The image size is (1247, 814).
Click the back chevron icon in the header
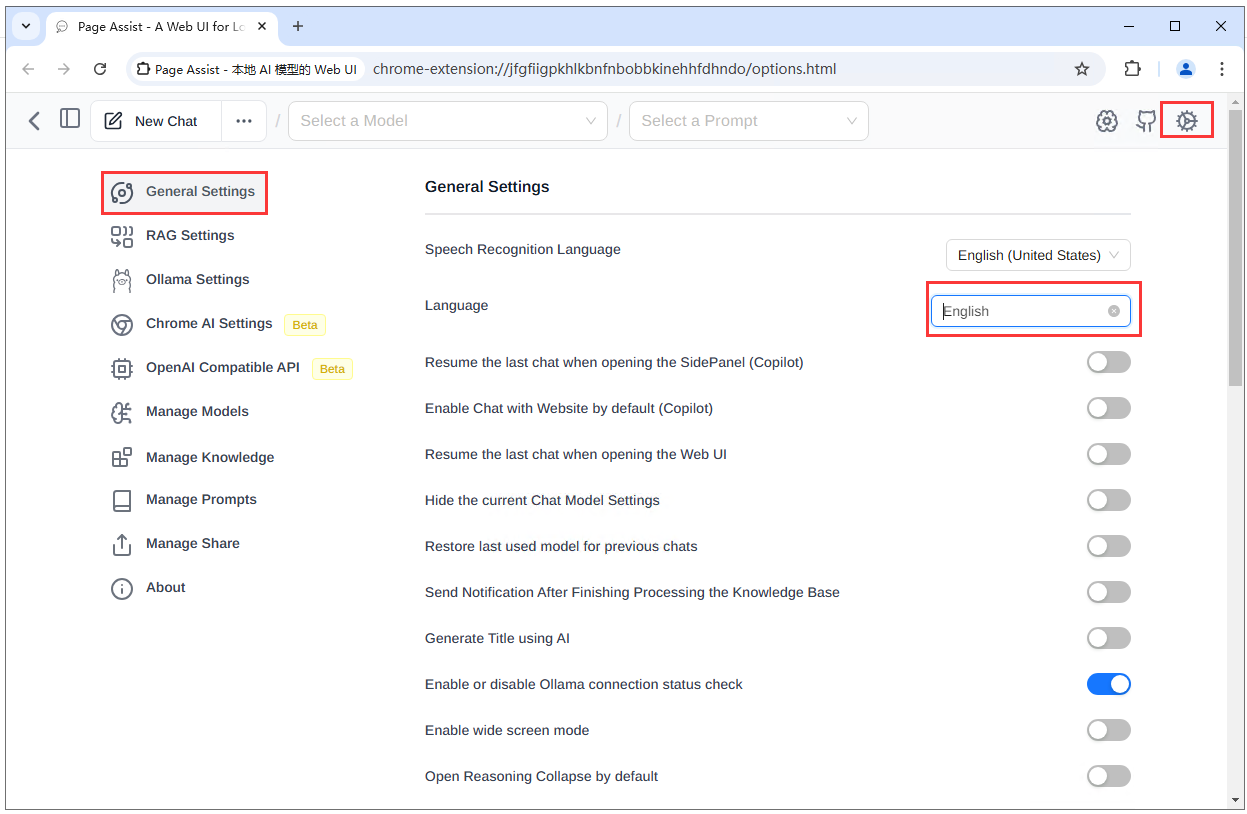click(34, 121)
